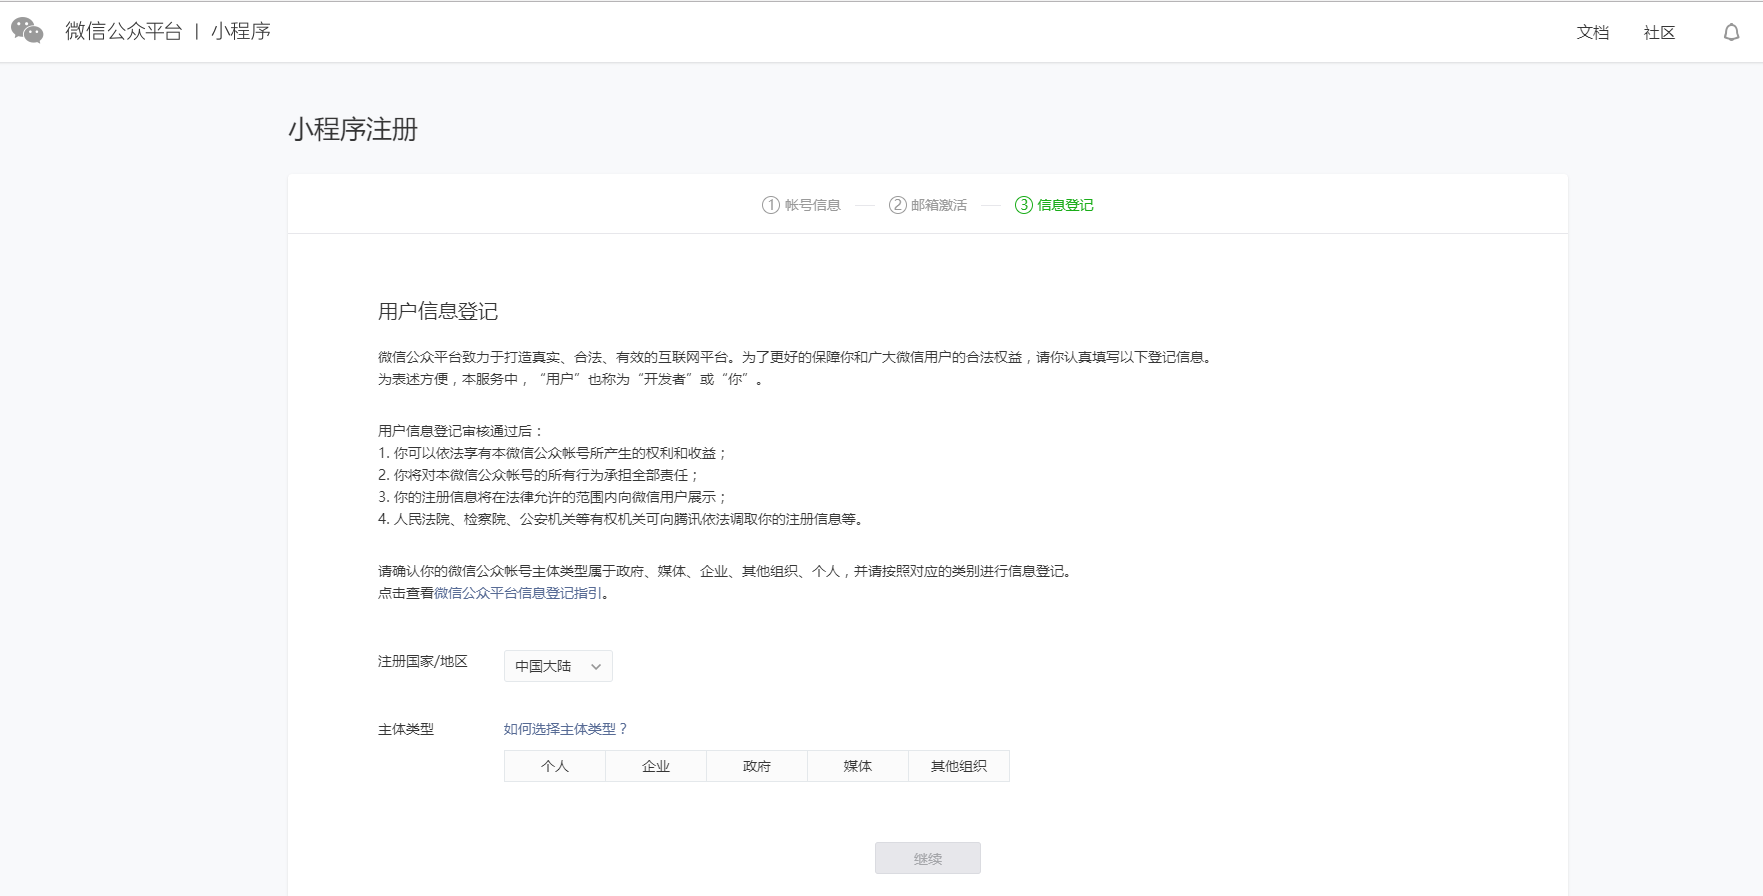This screenshot has height=896, width=1763.
Task: Choose 个人 as subject type
Action: [555, 766]
